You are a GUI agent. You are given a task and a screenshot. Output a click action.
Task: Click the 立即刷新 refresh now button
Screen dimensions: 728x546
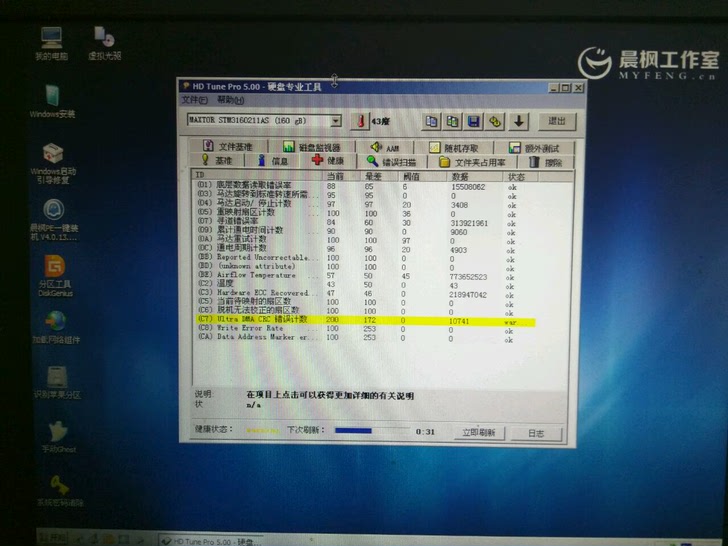(479, 433)
